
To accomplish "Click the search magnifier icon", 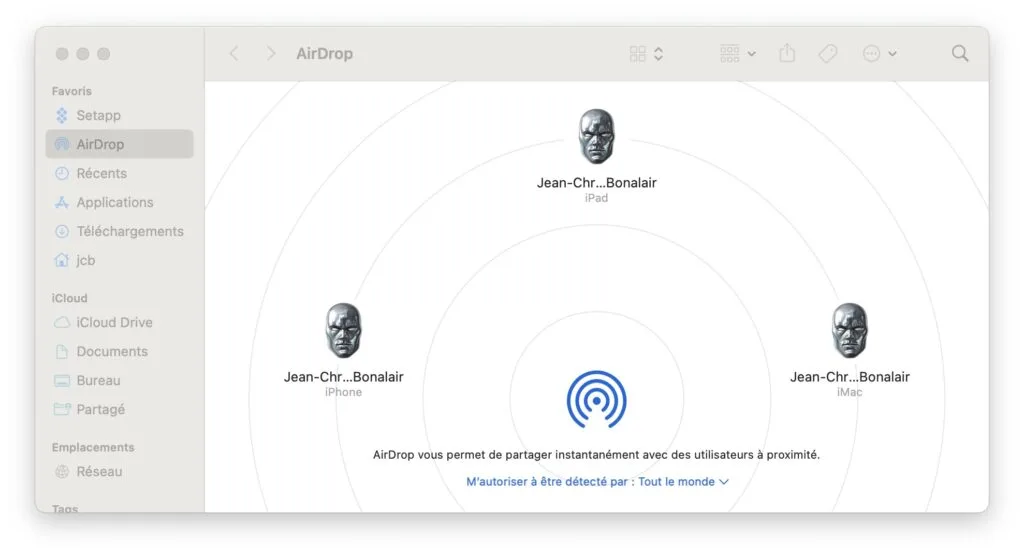I will tap(959, 54).
